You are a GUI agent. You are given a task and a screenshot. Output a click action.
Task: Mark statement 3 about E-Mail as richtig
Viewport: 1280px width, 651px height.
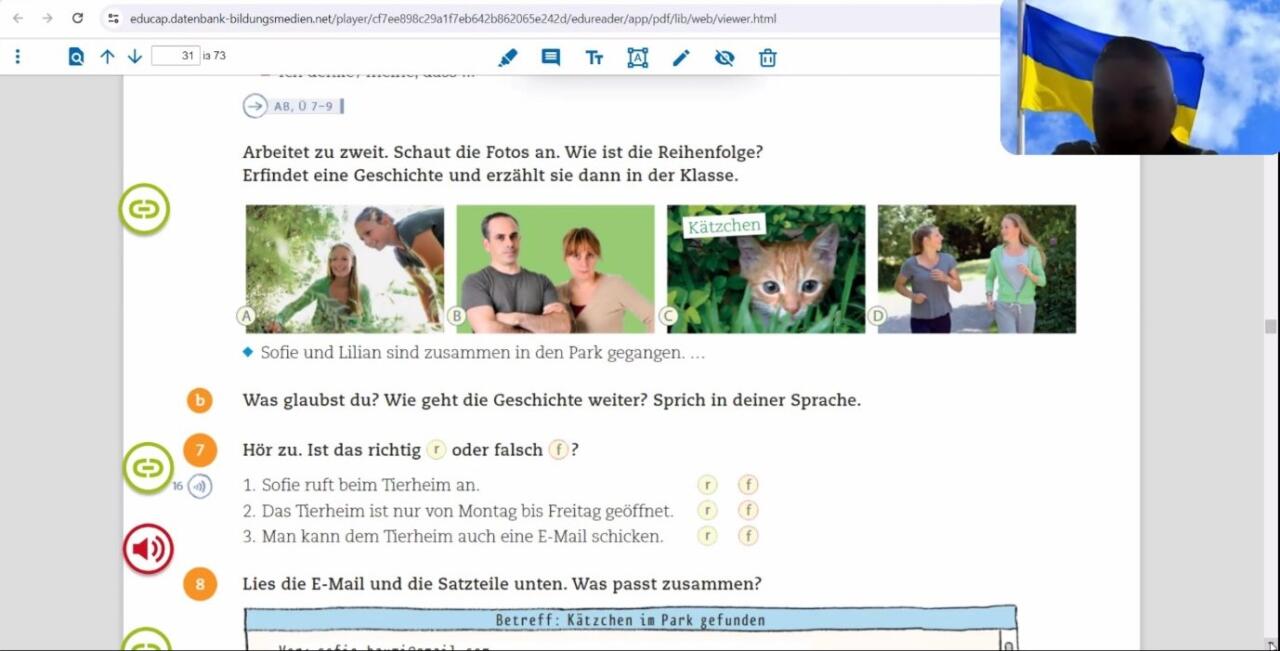pyautogui.click(x=708, y=535)
